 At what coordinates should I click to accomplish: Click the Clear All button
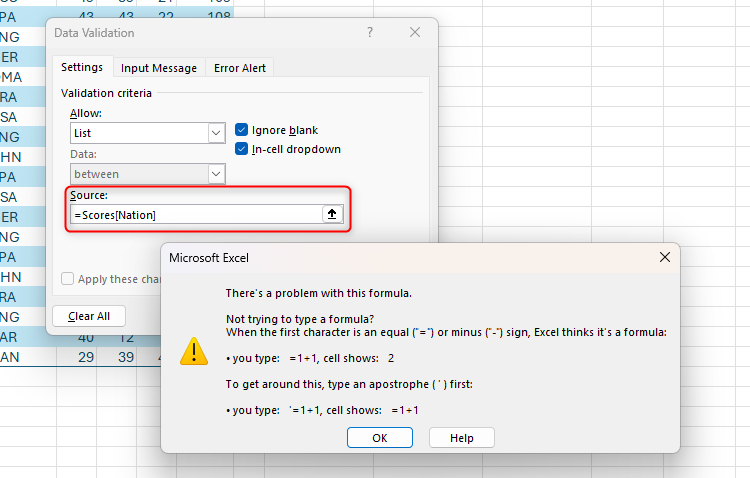click(89, 316)
